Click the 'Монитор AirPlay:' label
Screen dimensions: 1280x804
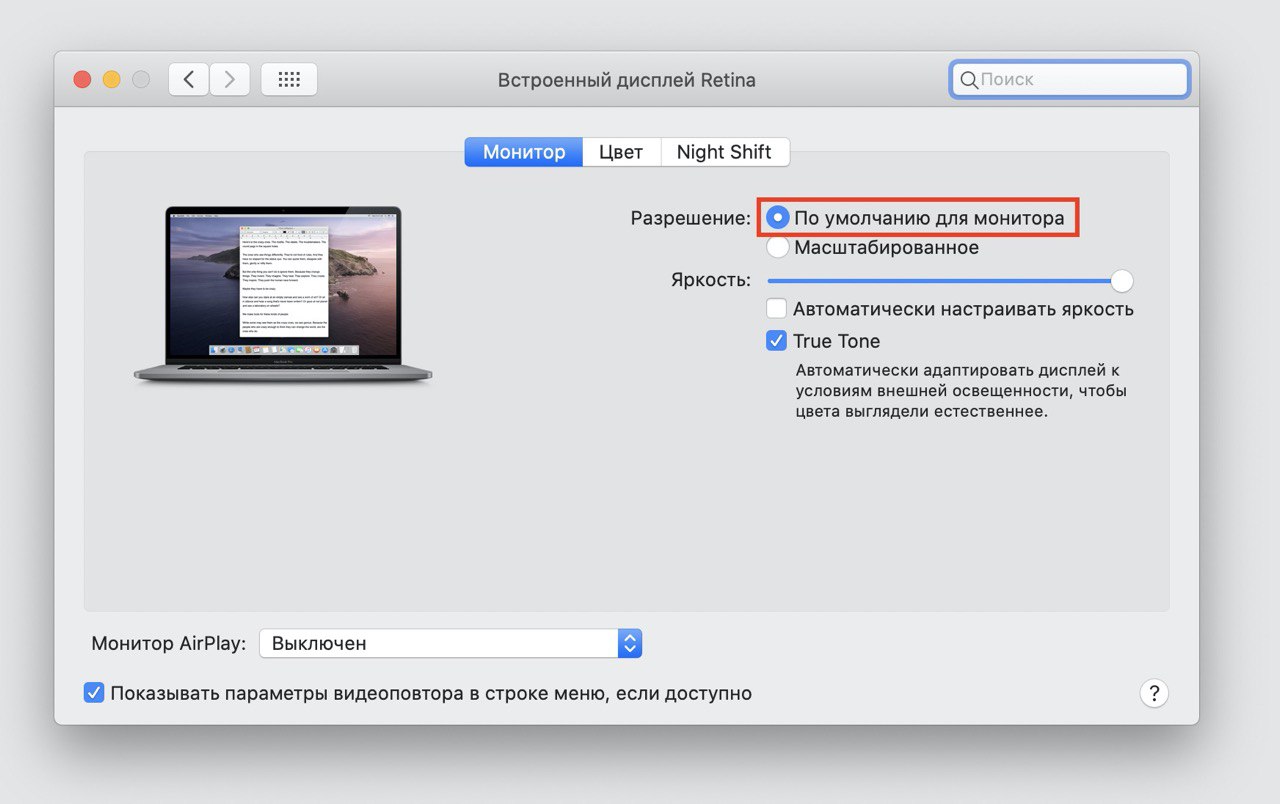click(x=169, y=643)
